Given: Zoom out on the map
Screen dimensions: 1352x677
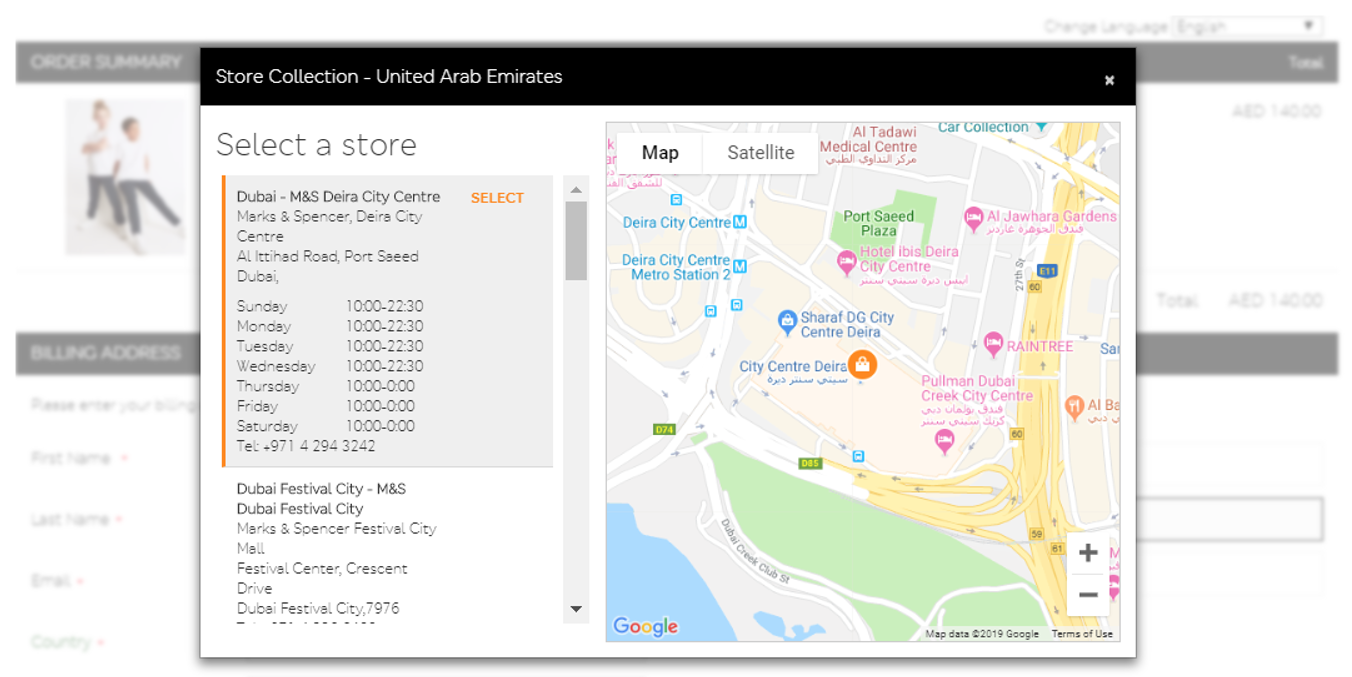Looking at the screenshot, I should pyautogui.click(x=1088, y=595).
